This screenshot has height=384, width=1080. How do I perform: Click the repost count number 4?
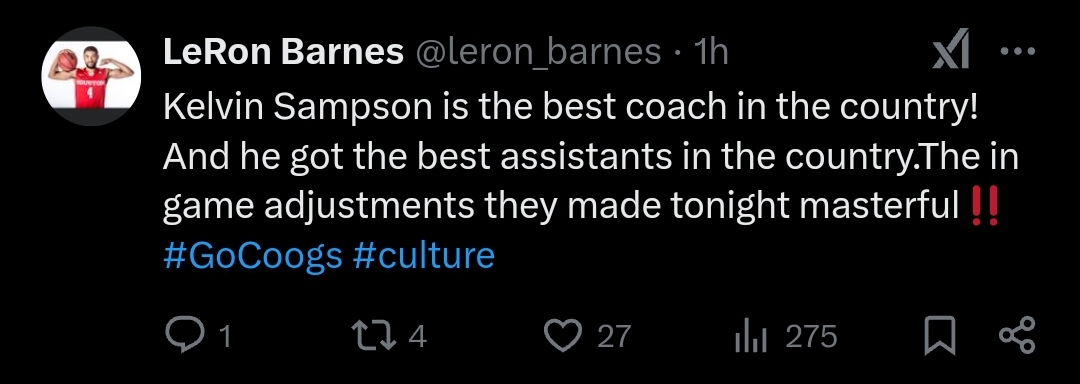tap(418, 337)
